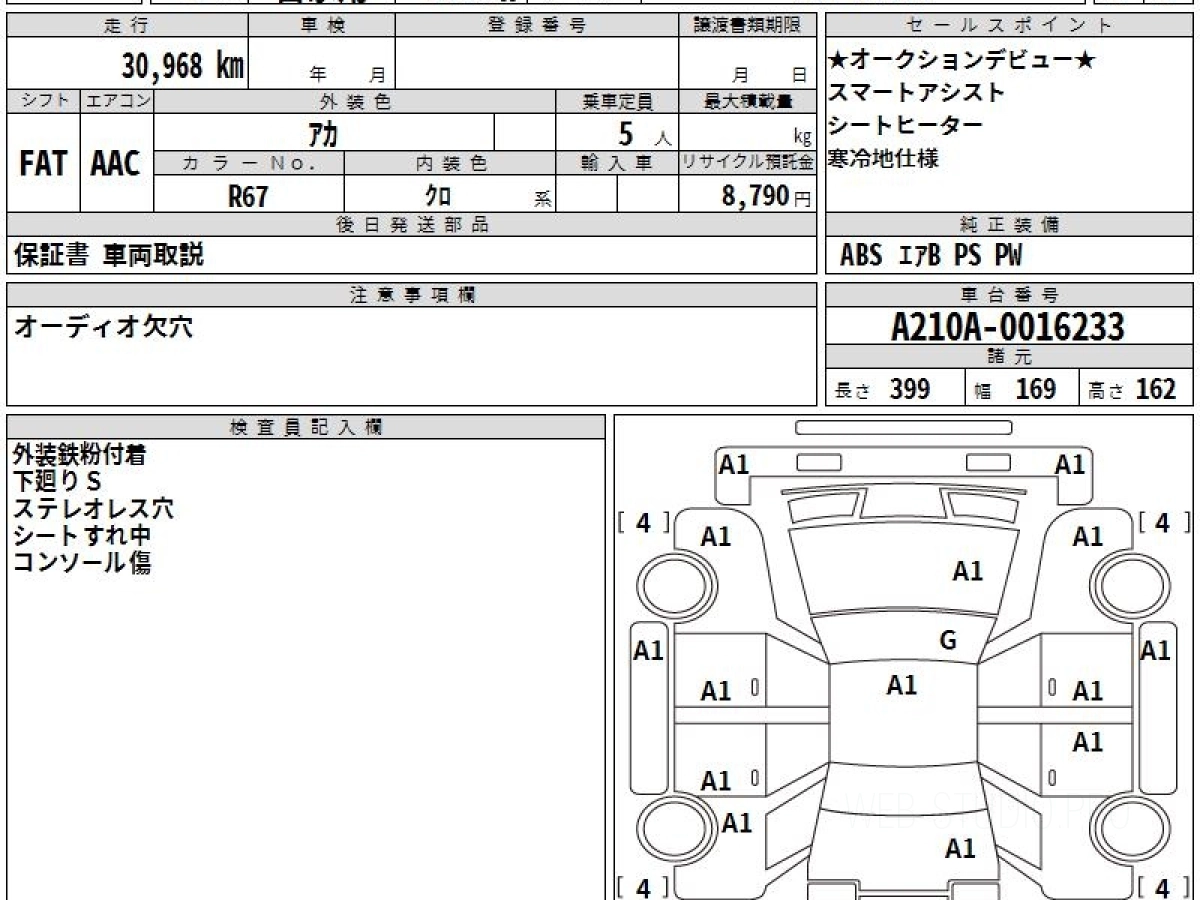Select the line スマートアシスト
The width and height of the screenshot is (1200, 900).
916,93
